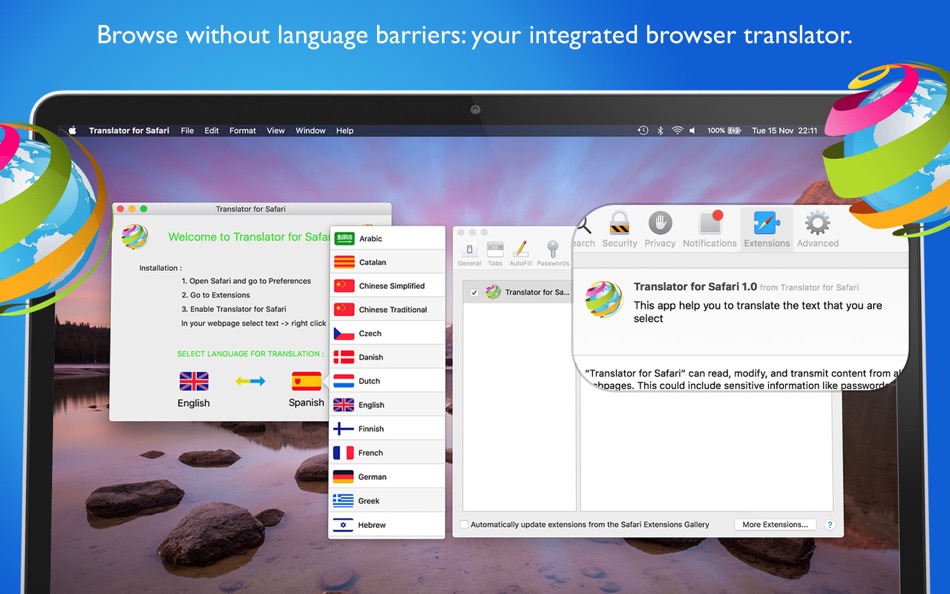Select Dutch from the language list
Screen dimensions: 950x594
[x=387, y=381]
